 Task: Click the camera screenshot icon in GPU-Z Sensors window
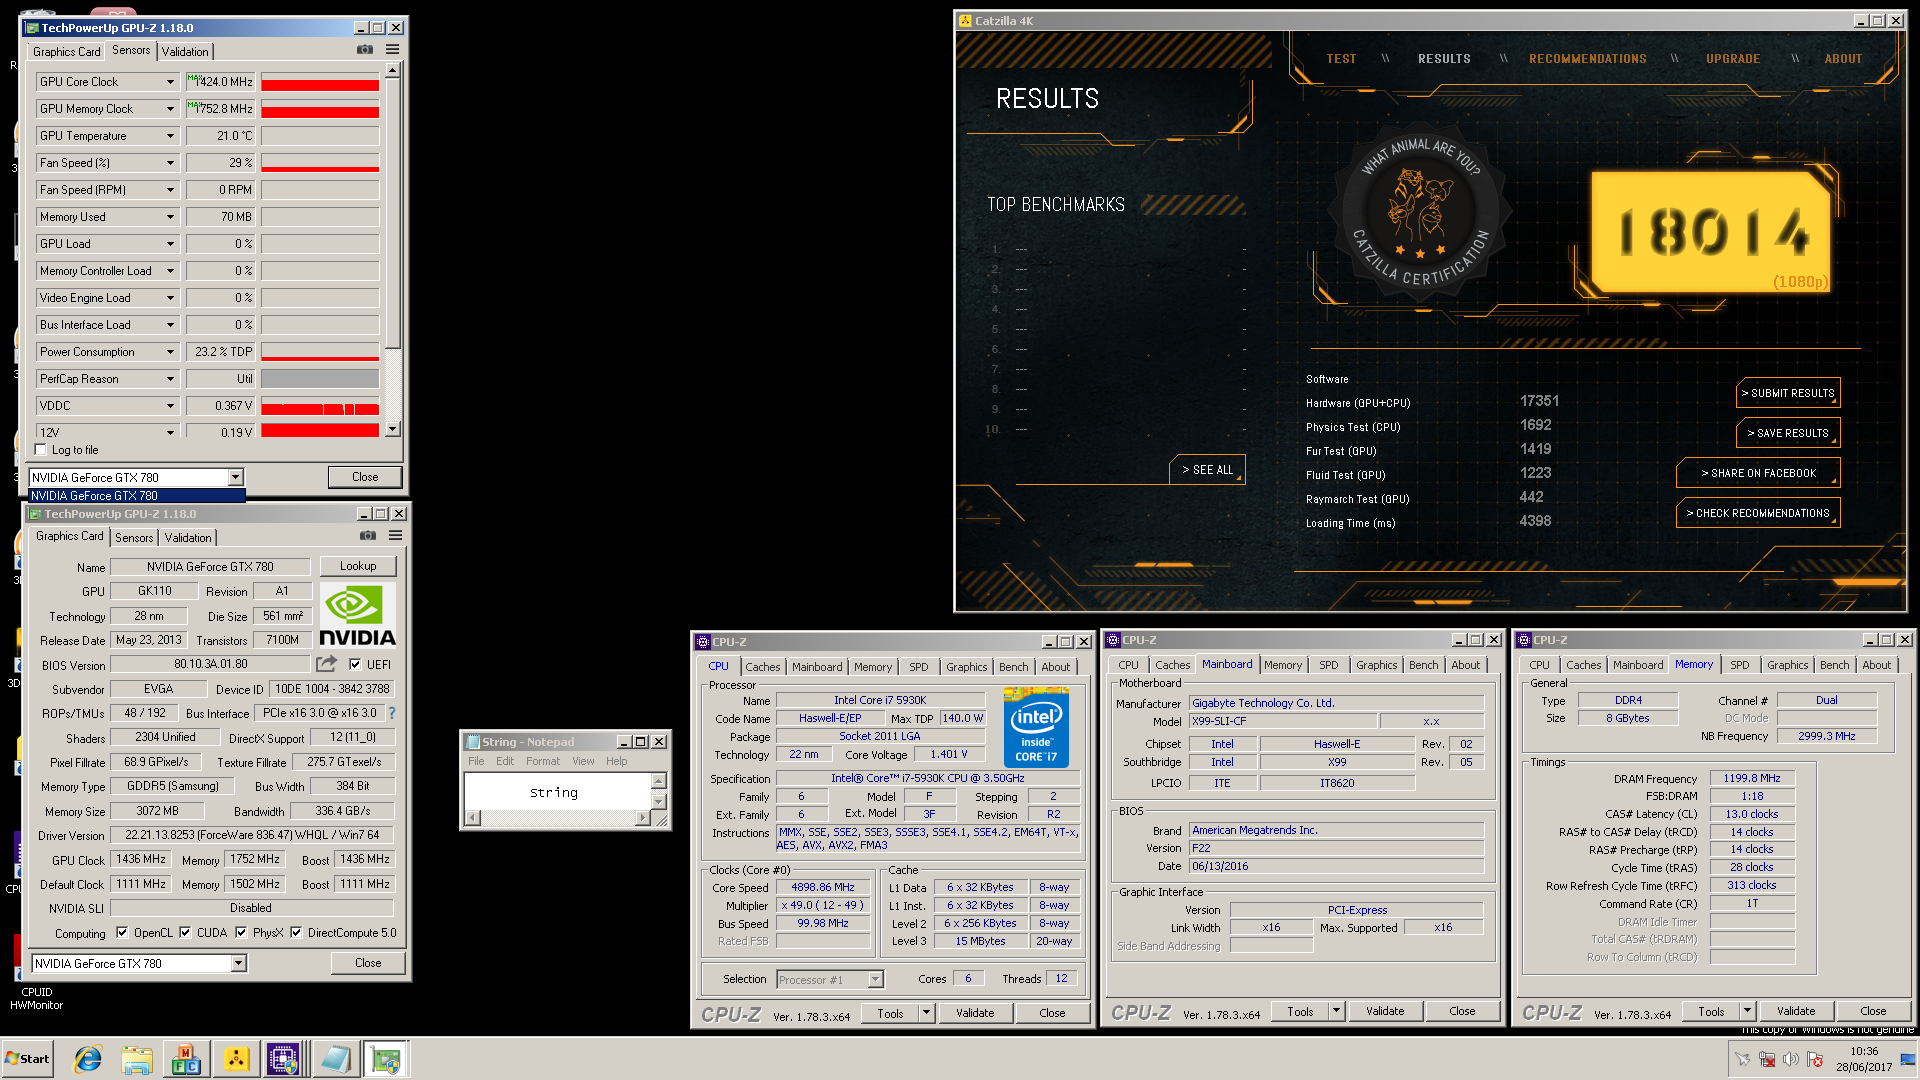point(365,50)
